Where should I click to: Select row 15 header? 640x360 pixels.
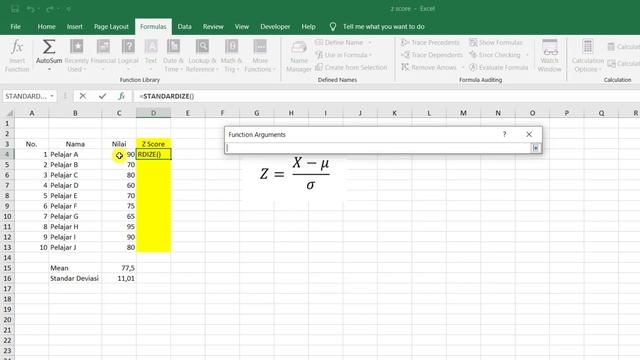[x=7, y=268]
